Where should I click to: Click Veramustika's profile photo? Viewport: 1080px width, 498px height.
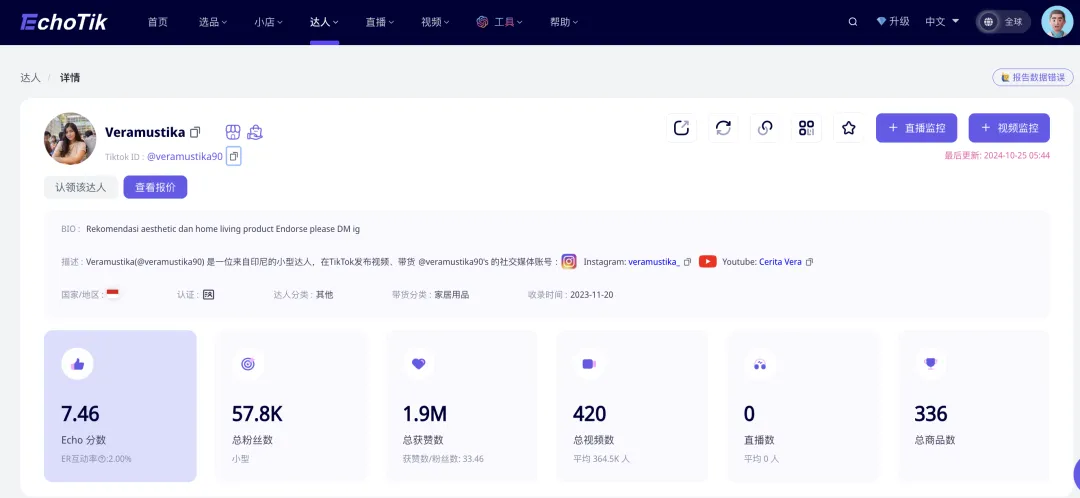click(x=70, y=139)
